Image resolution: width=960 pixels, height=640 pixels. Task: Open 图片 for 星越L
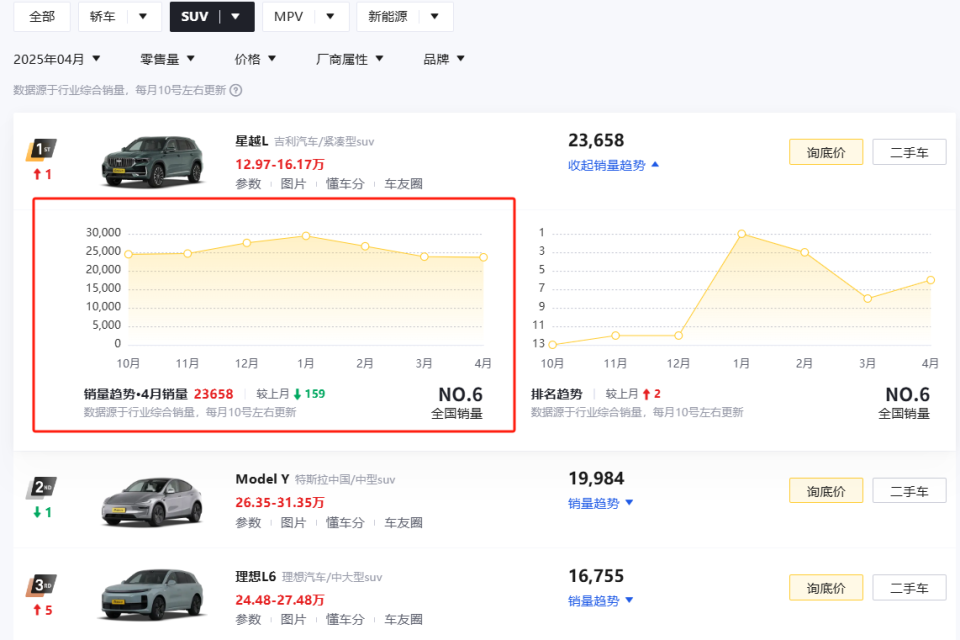pos(293,184)
